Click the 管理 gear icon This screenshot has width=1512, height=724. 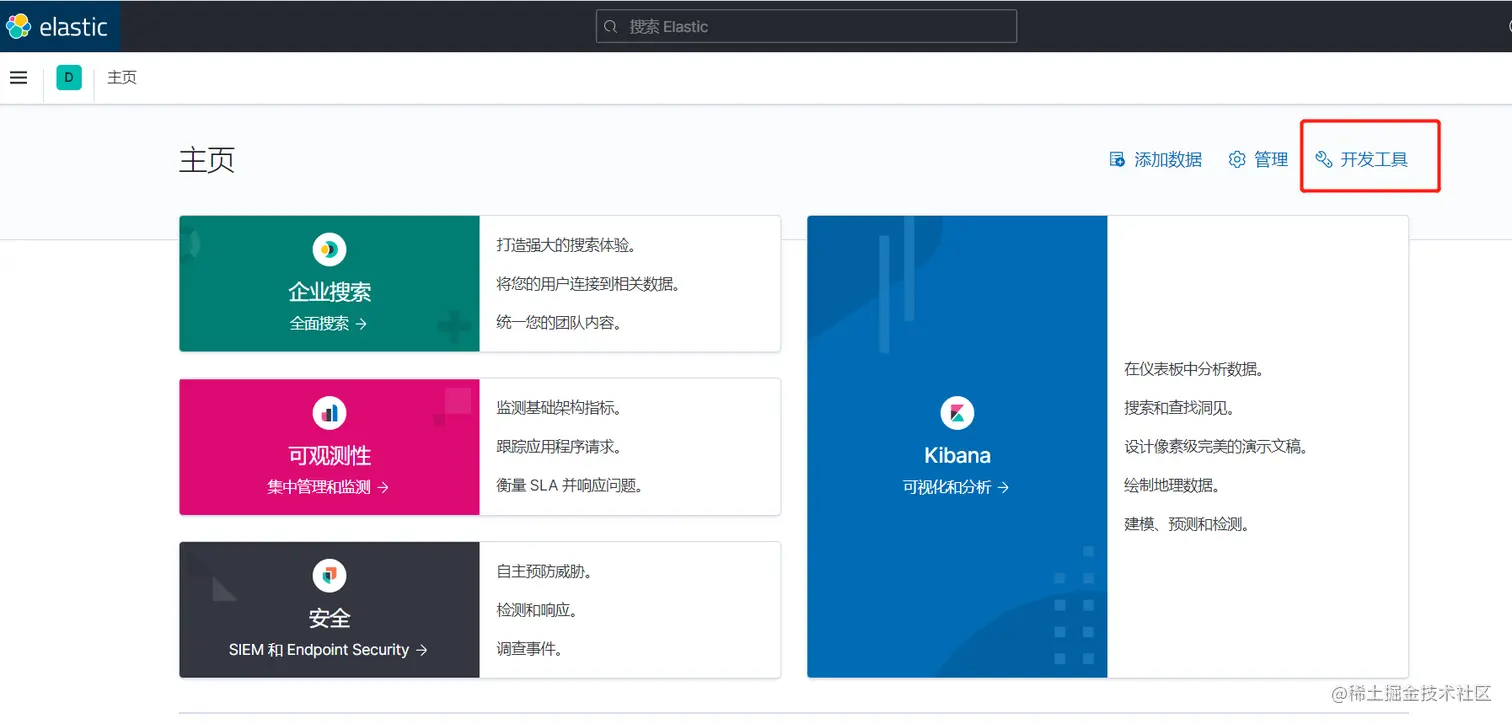tap(1237, 159)
